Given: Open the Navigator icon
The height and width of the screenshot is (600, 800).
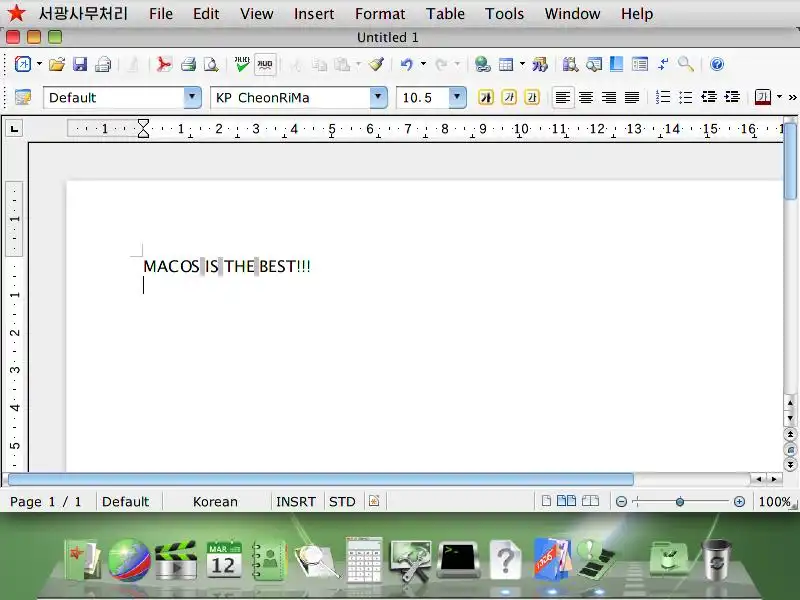Looking at the screenshot, I should click(594, 64).
